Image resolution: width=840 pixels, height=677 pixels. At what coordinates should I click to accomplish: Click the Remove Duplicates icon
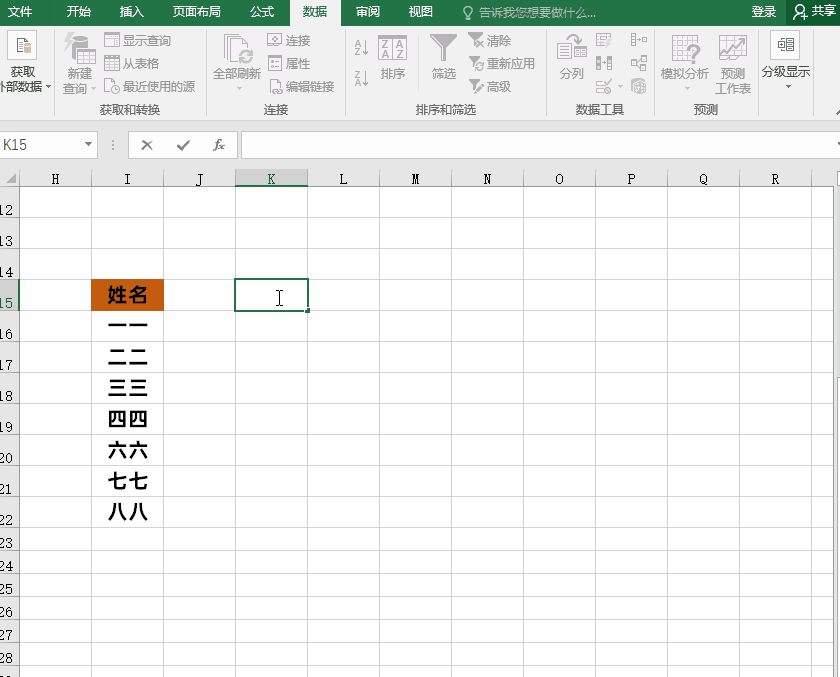(x=604, y=63)
